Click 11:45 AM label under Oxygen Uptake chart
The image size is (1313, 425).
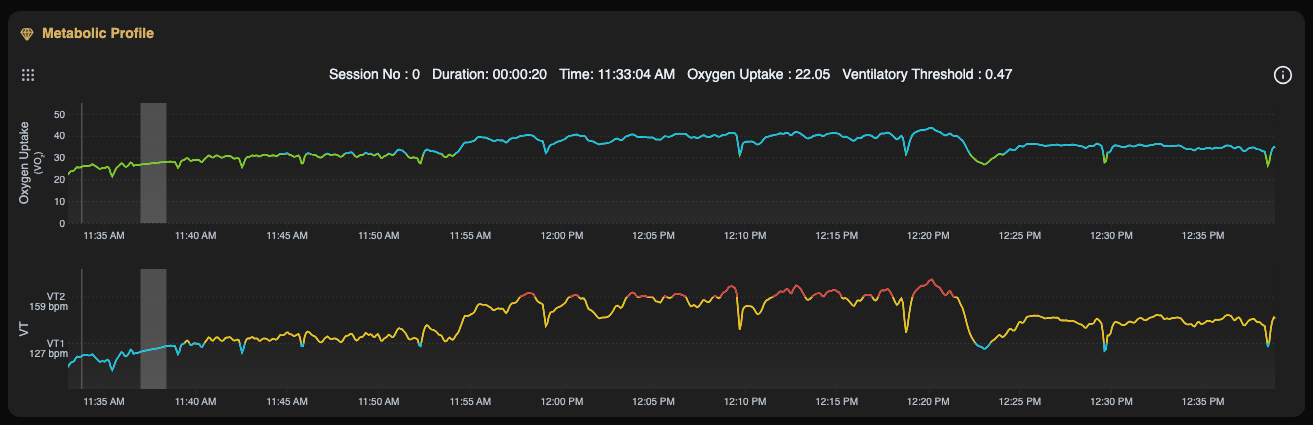tap(287, 236)
